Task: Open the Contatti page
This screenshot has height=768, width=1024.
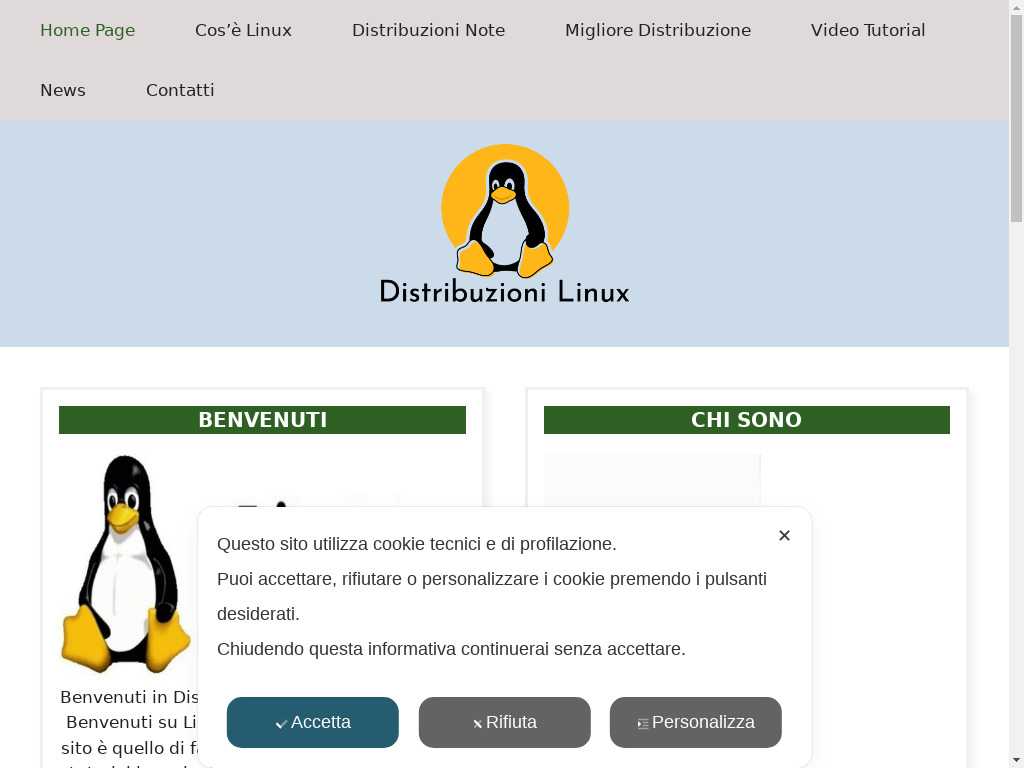Action: (180, 90)
